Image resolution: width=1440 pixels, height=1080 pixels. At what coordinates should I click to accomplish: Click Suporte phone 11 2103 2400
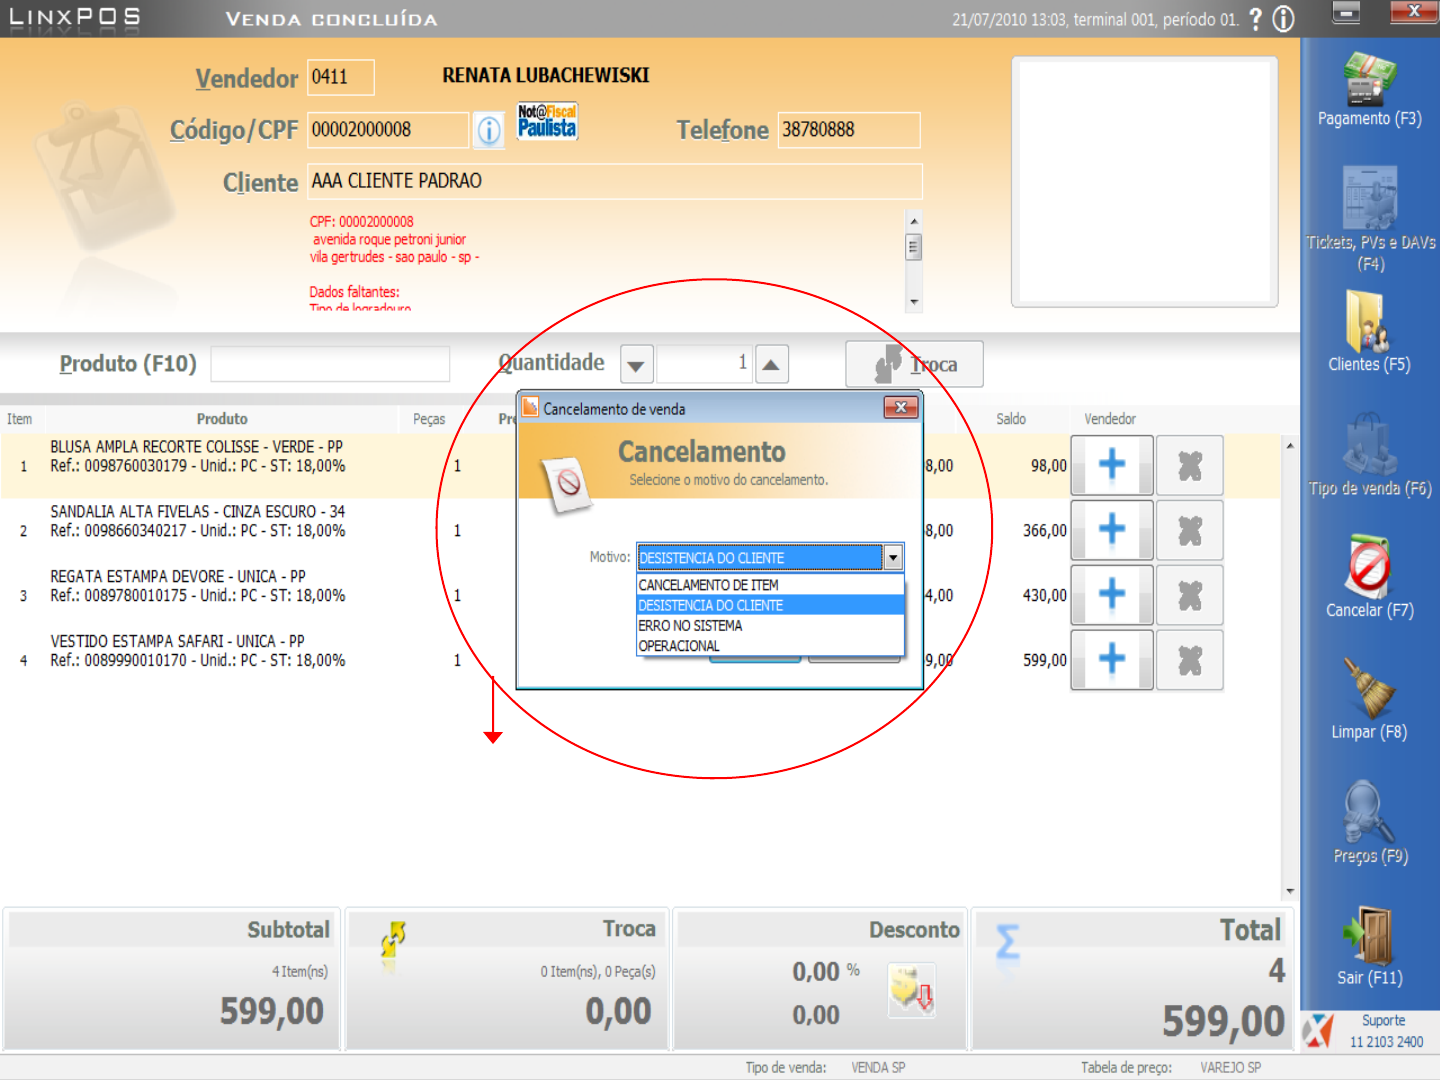[x=1386, y=1042]
